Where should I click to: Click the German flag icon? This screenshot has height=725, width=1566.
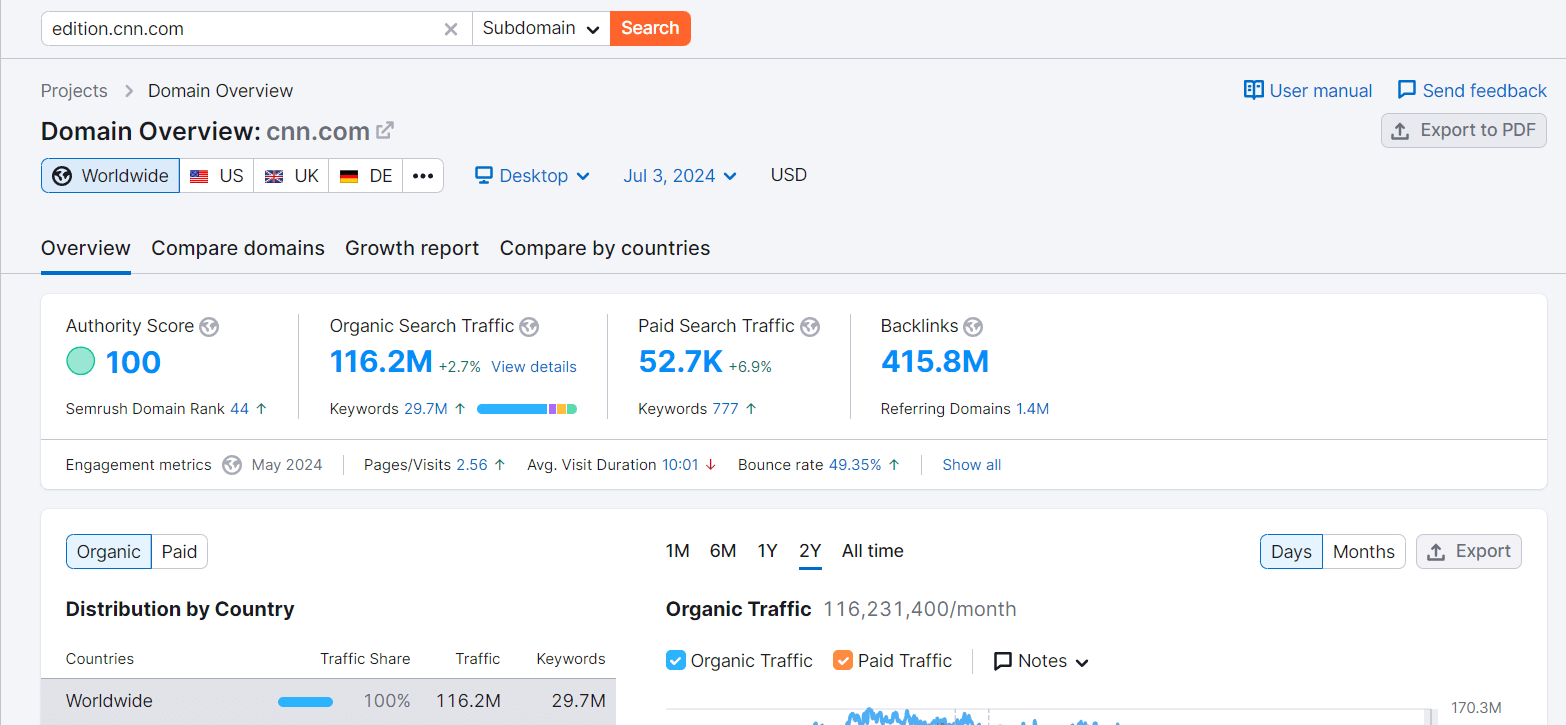pyautogui.click(x=349, y=176)
